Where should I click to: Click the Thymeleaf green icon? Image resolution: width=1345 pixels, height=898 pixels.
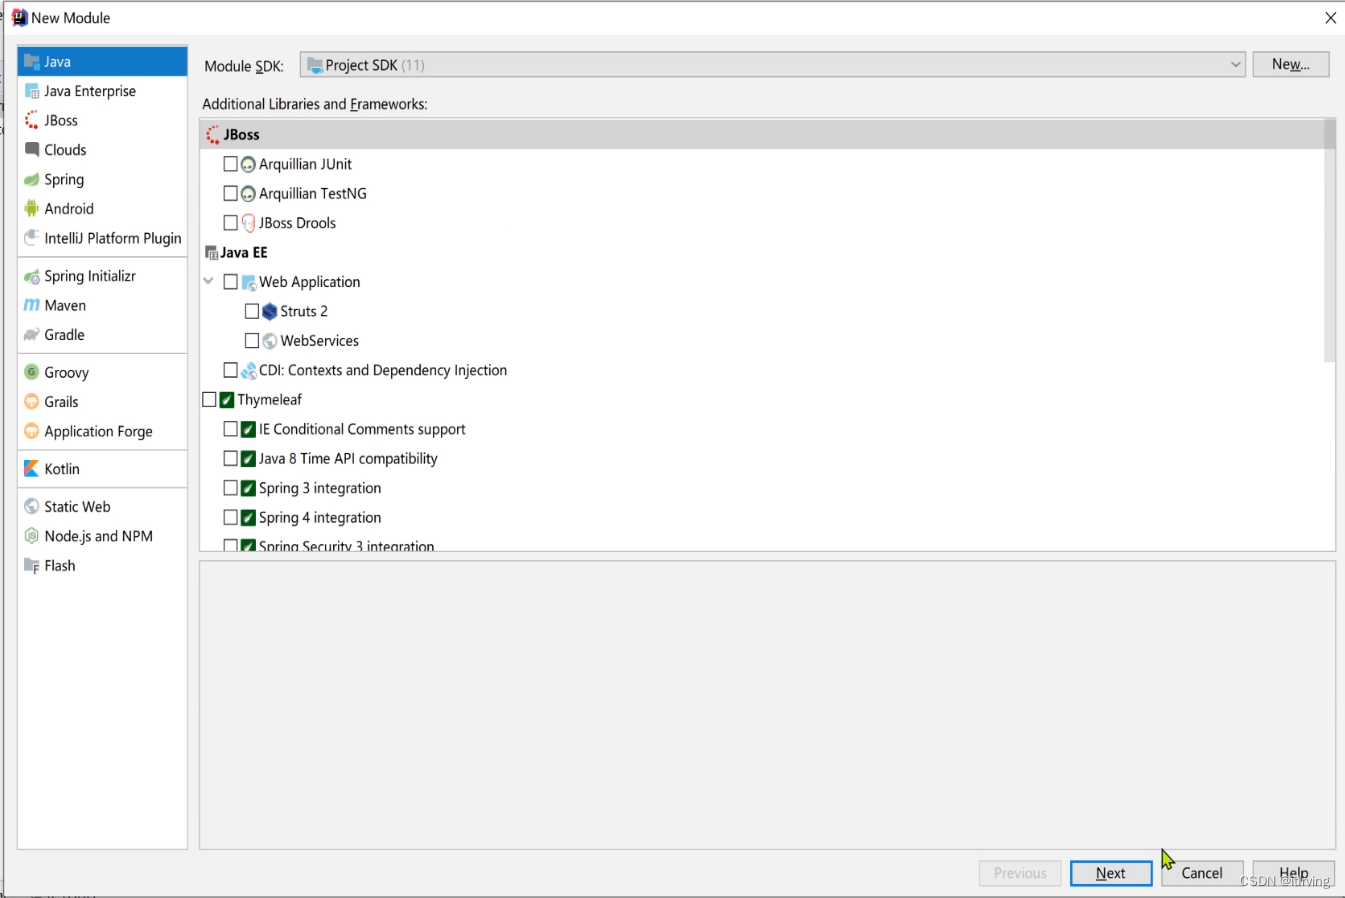227,400
